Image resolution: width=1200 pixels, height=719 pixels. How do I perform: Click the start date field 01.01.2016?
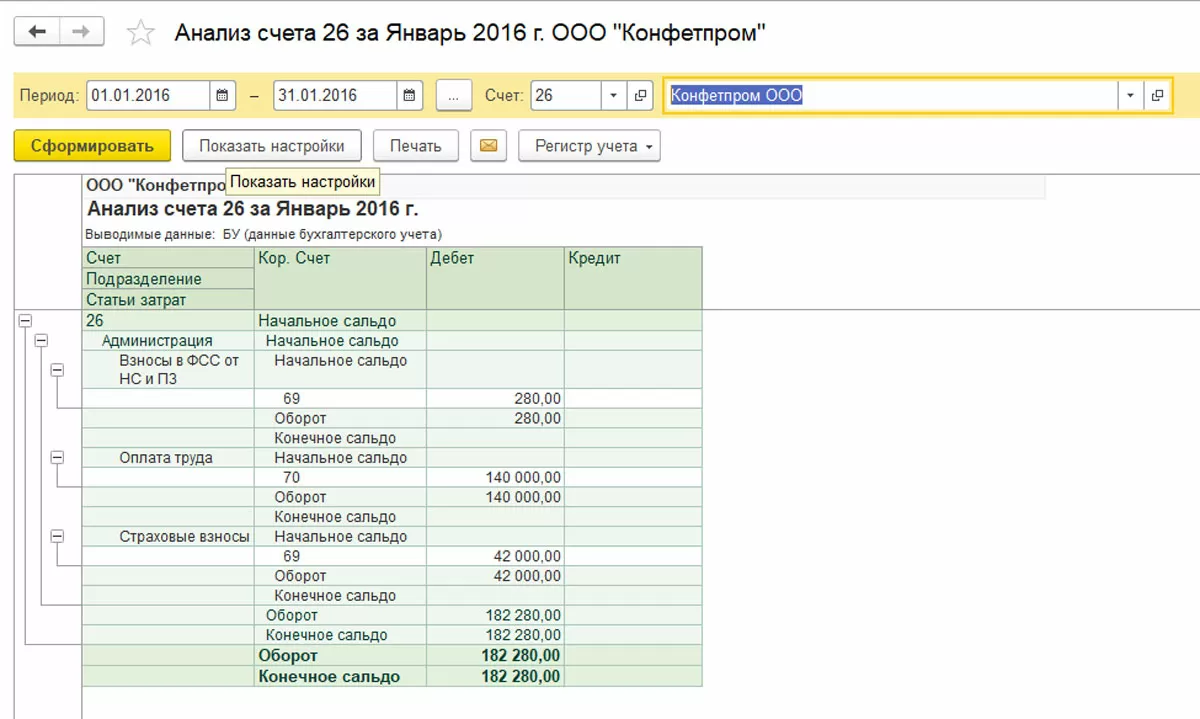149,96
